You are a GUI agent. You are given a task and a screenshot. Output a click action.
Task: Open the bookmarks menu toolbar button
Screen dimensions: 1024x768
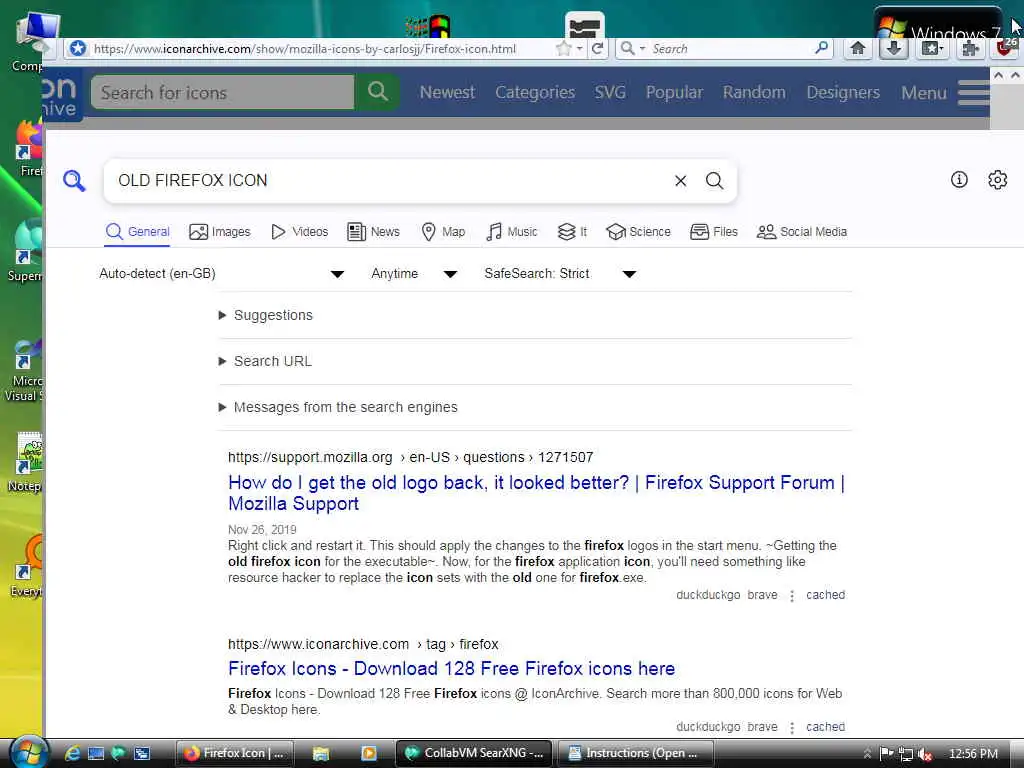point(932,48)
